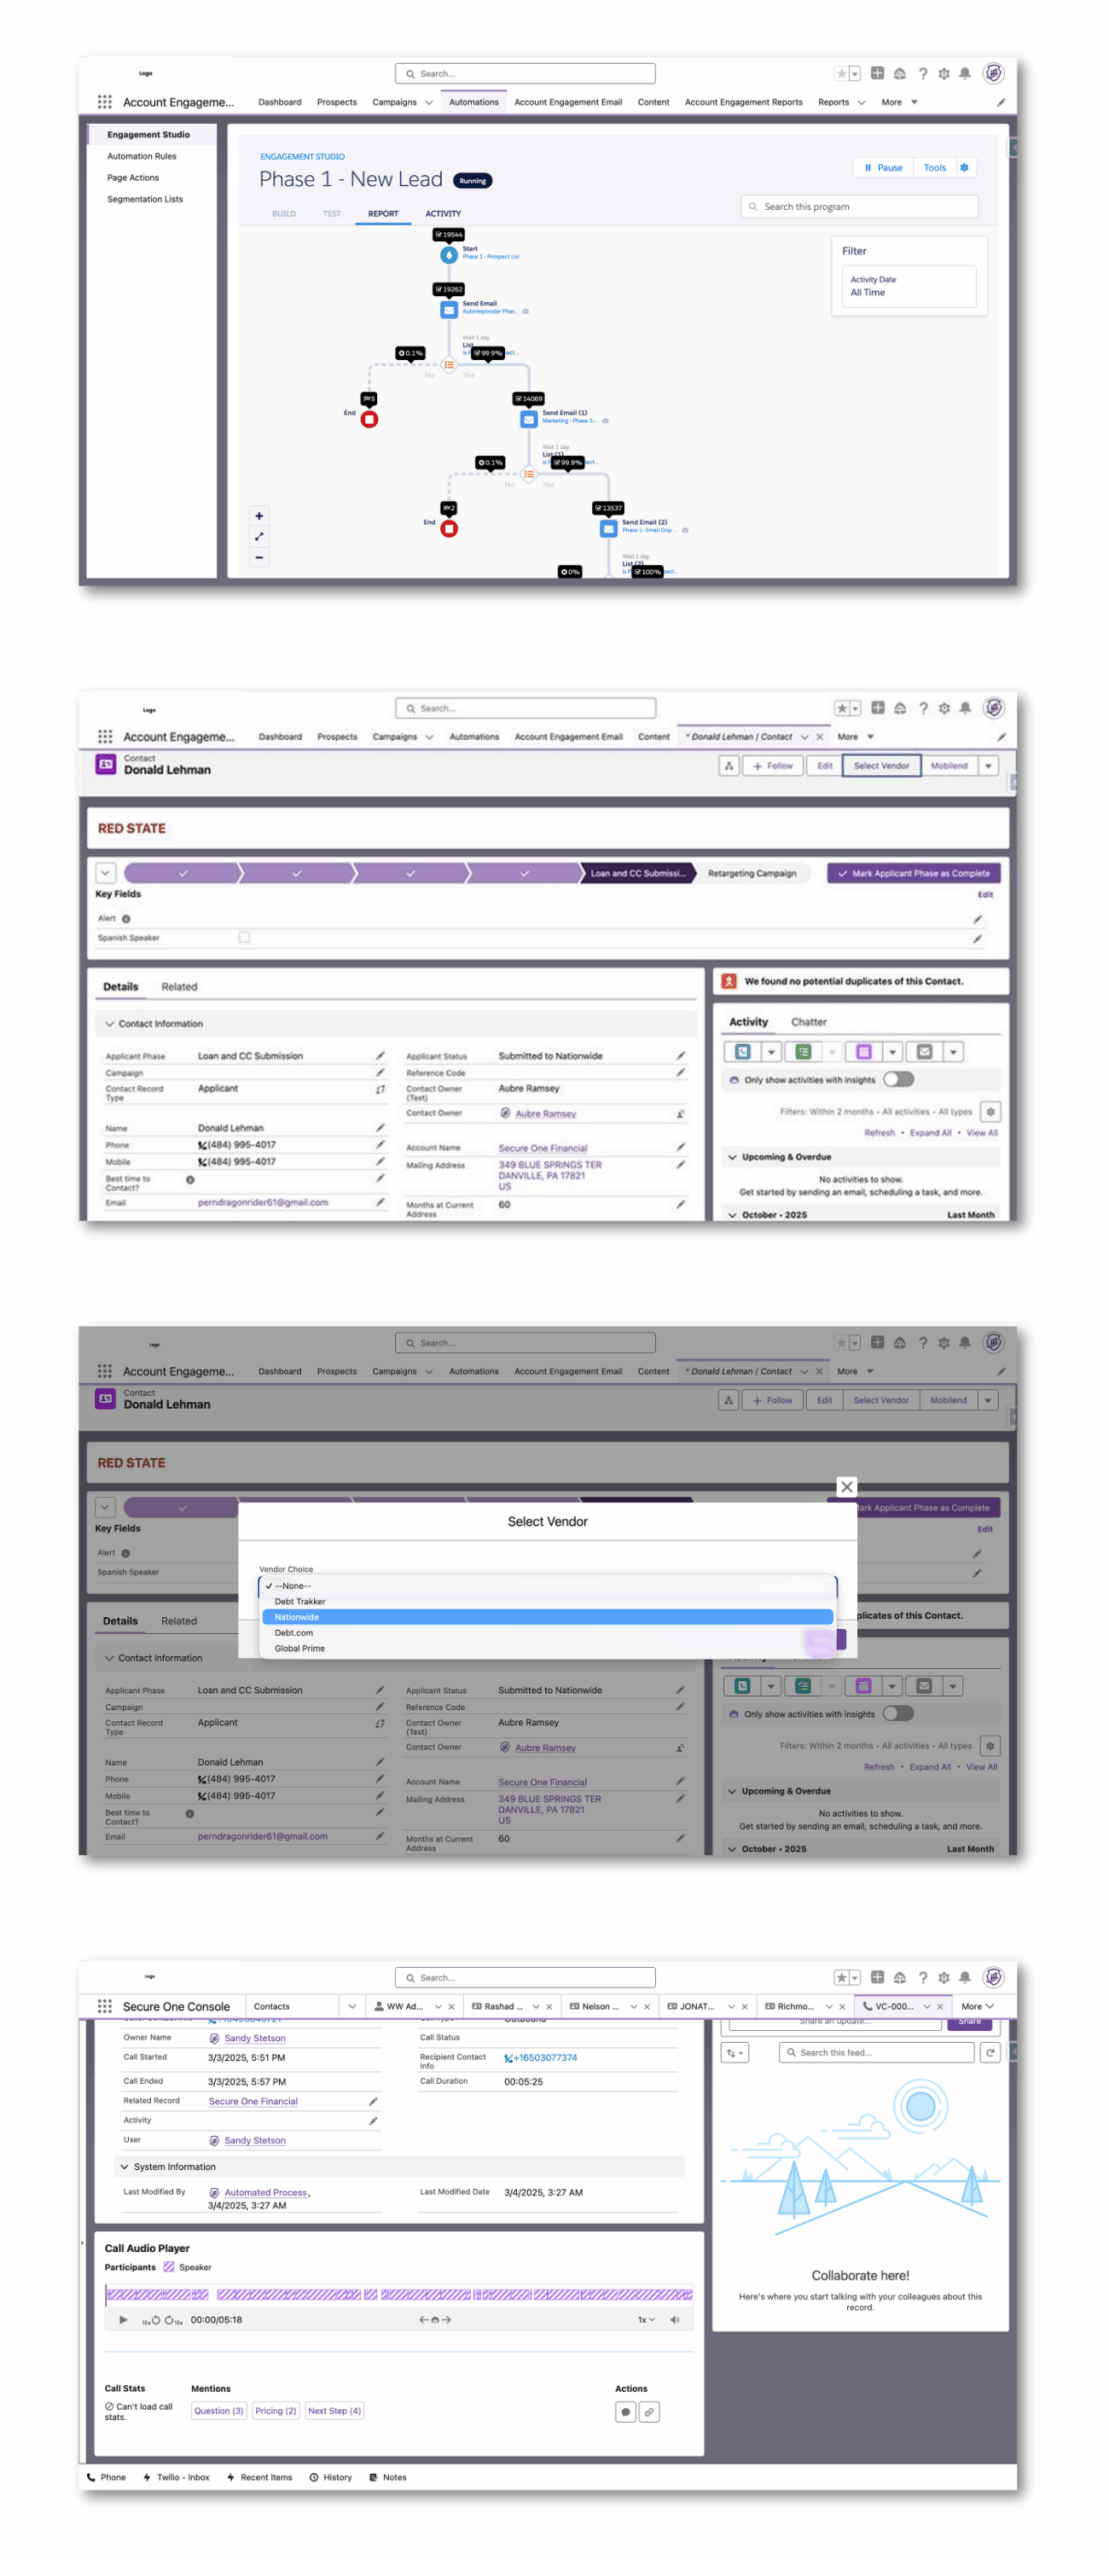1109x2560 pixels.
Task: Click the link icon under Actions
Action: point(648,2411)
